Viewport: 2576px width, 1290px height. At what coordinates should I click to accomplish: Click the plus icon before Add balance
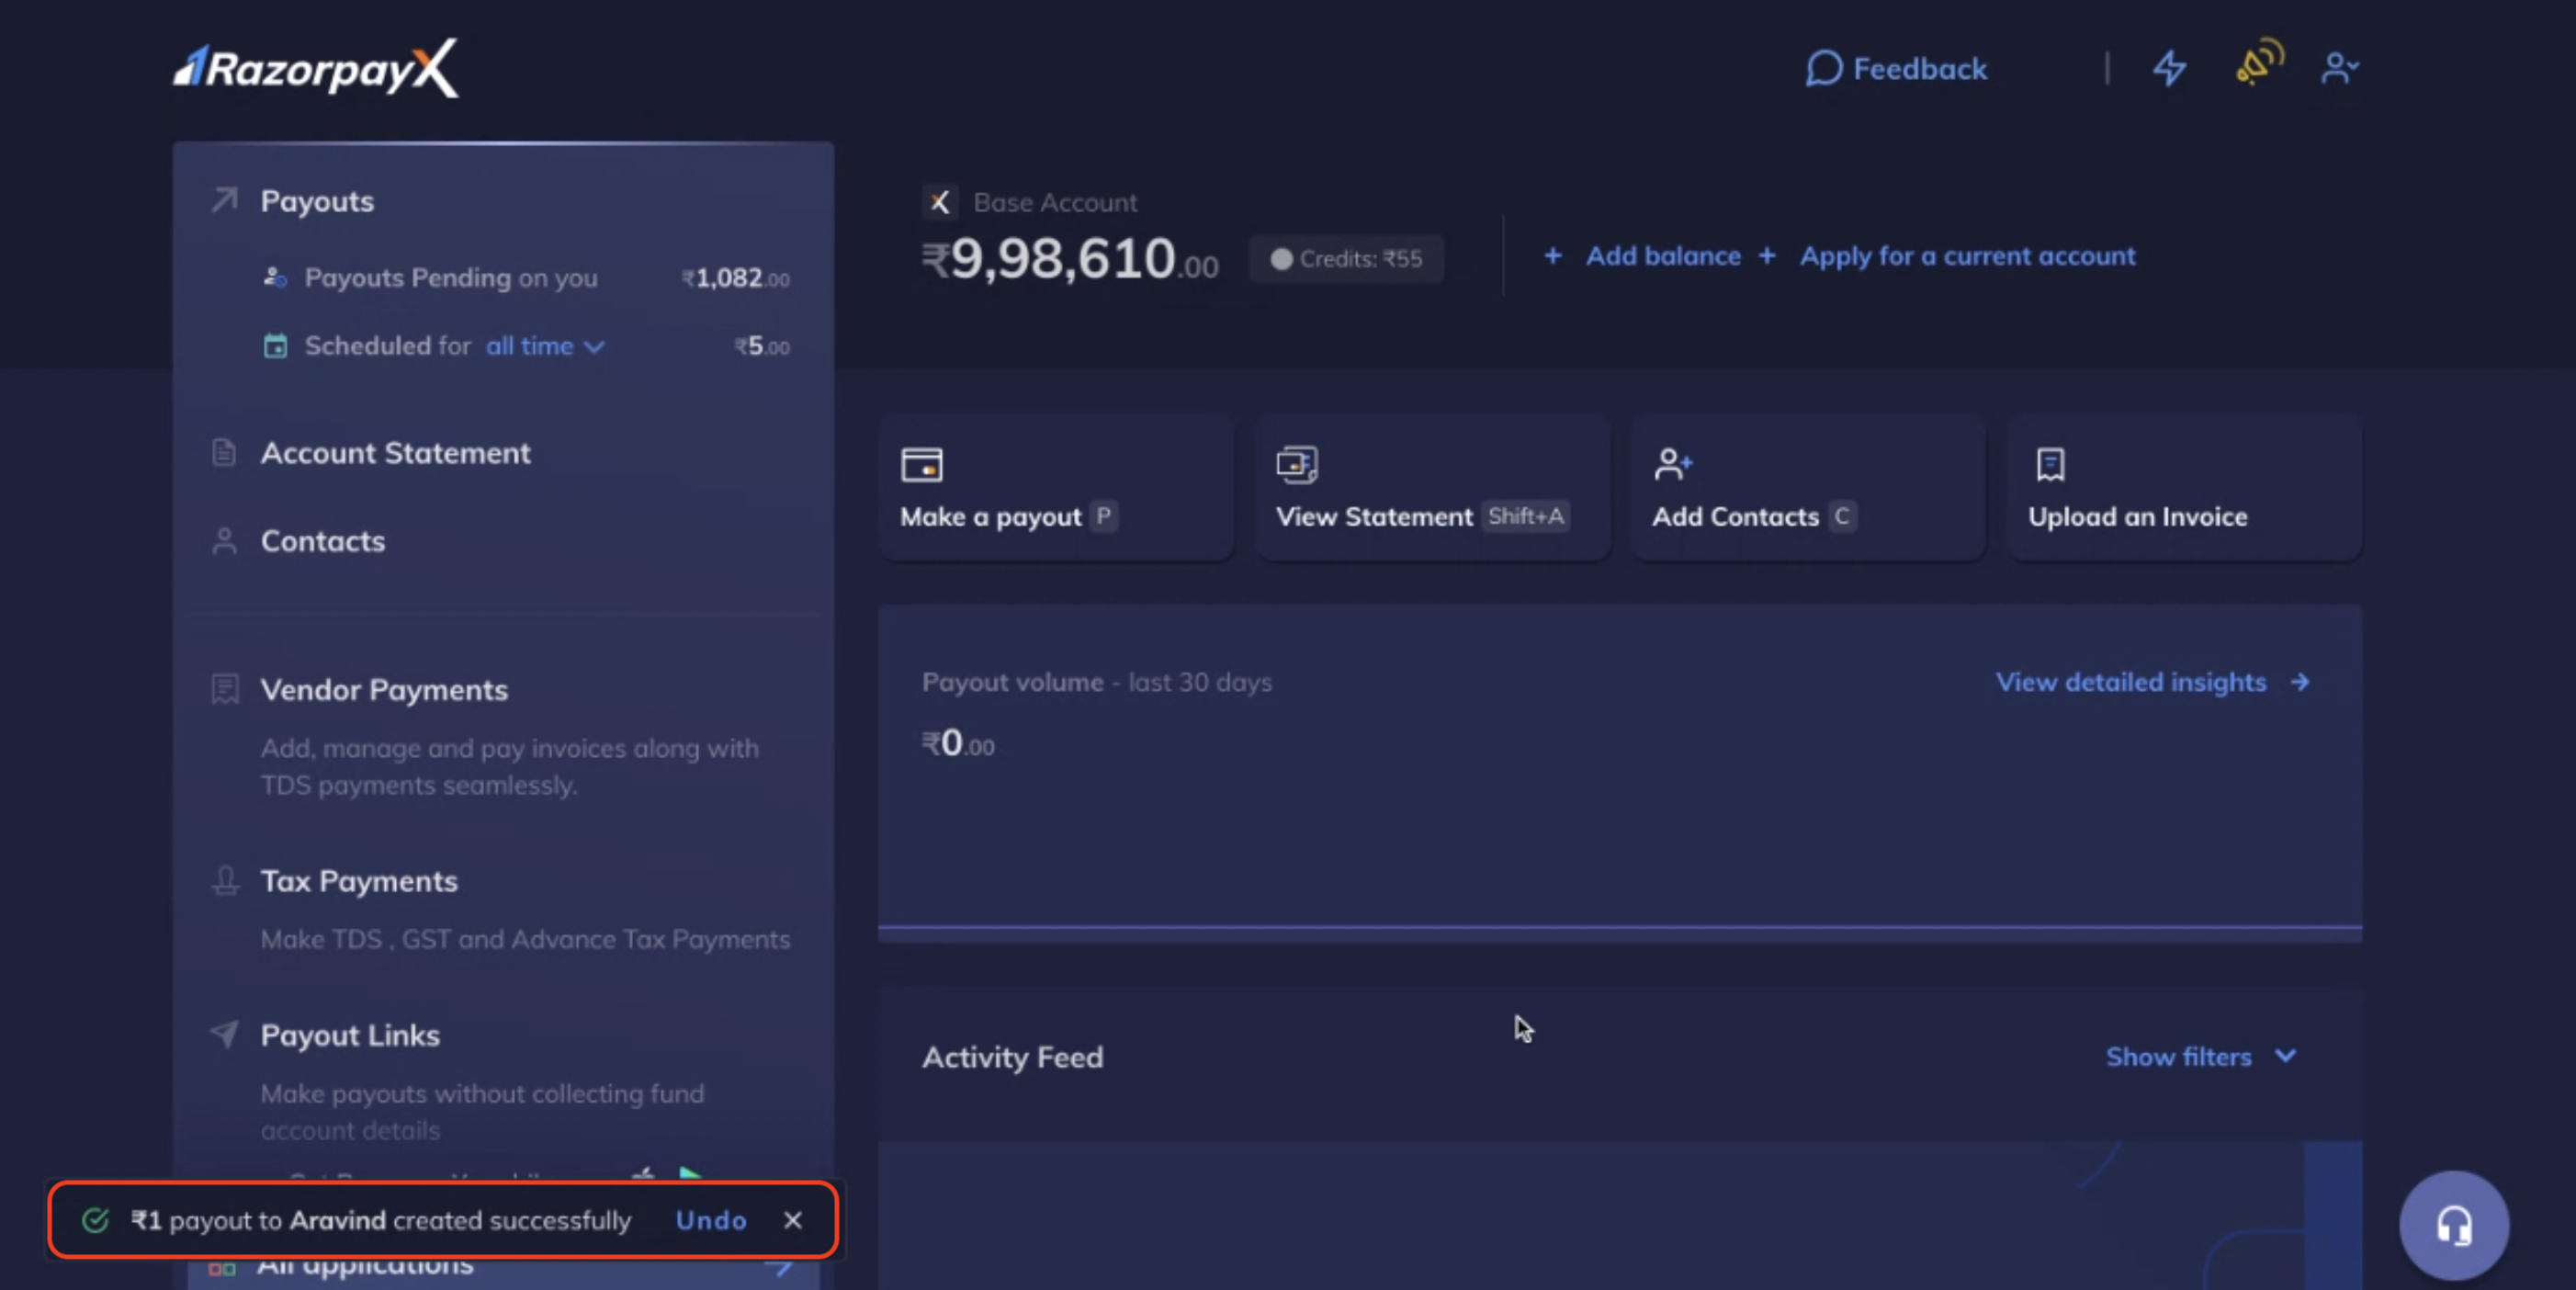click(x=1552, y=256)
